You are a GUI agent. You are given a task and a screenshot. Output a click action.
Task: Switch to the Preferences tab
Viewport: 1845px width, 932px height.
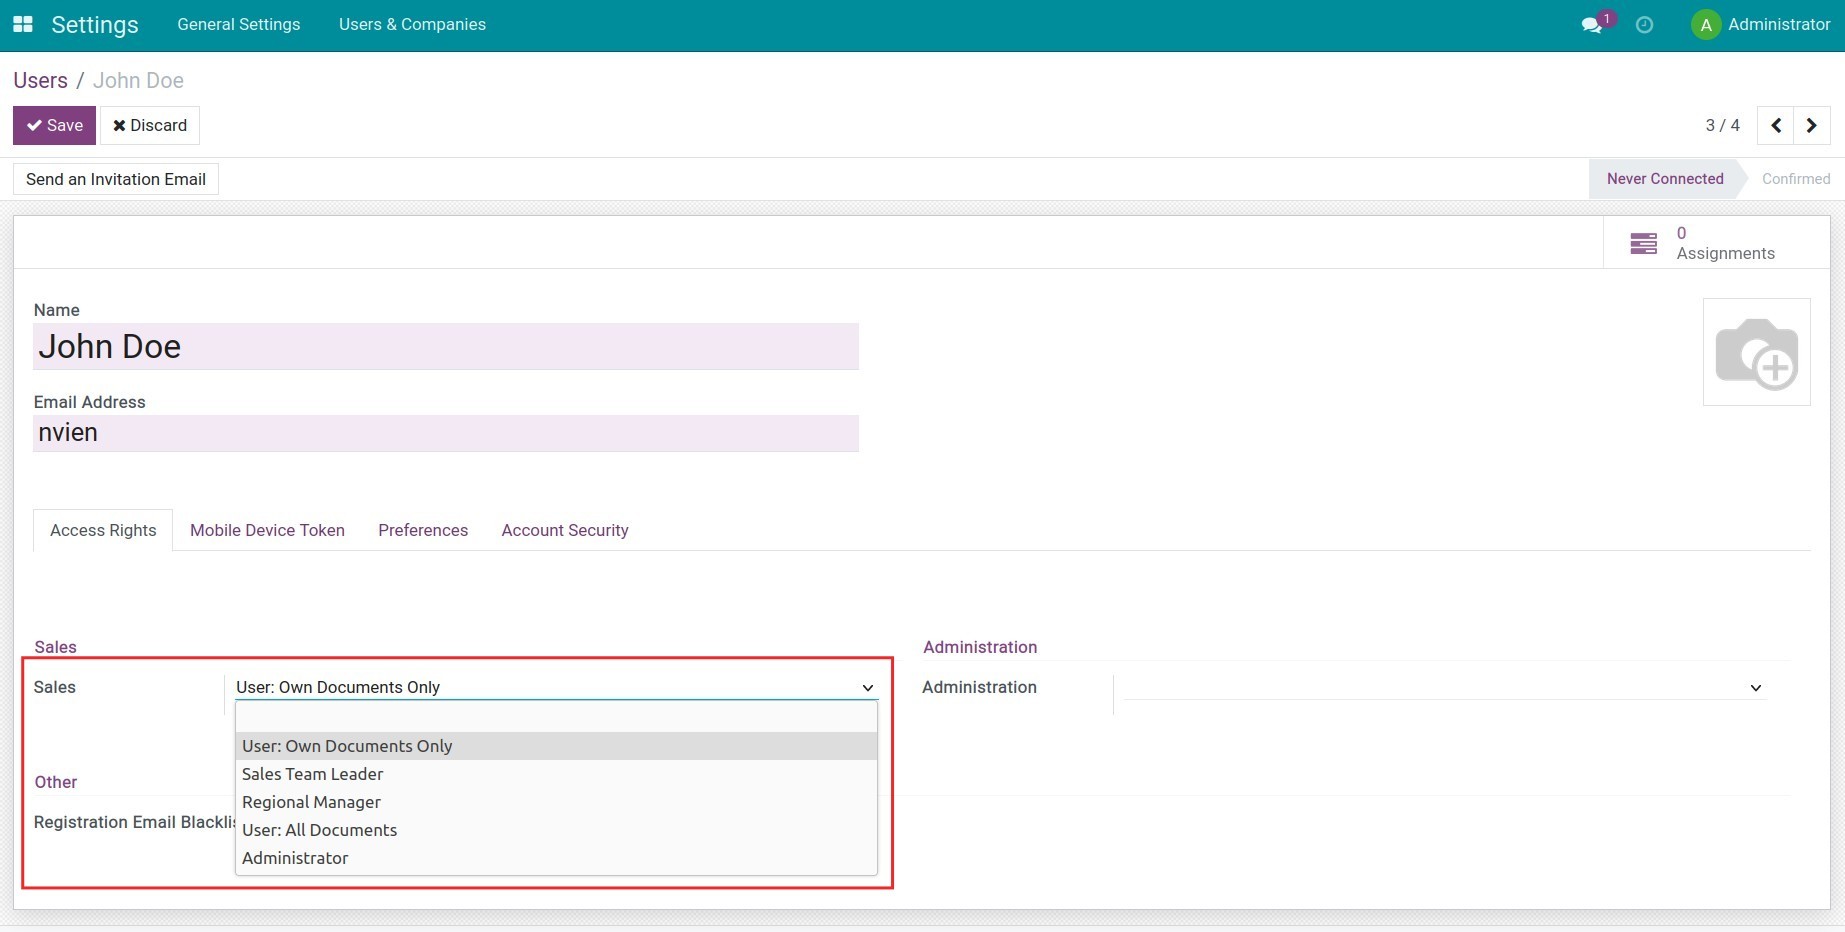423,530
